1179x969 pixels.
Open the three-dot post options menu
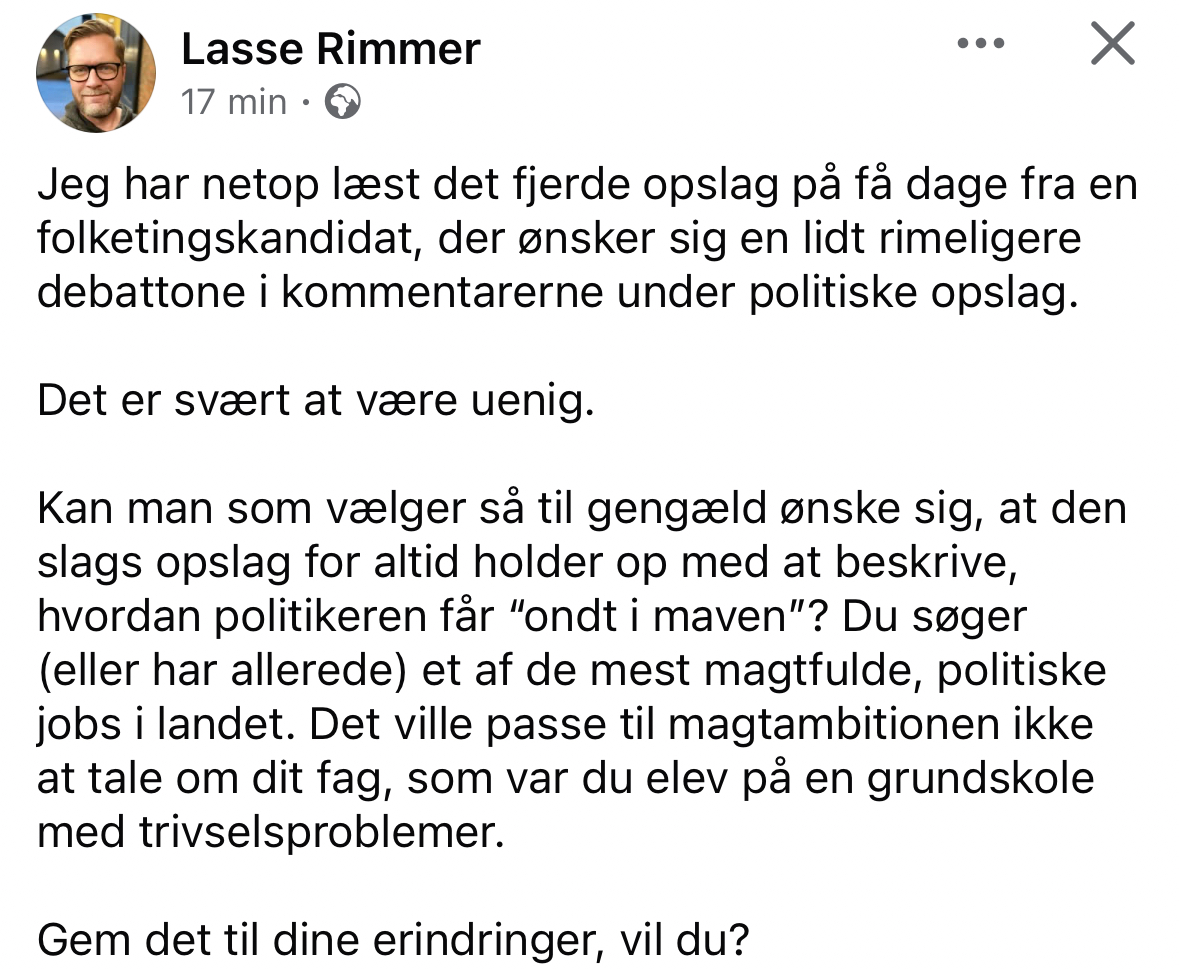click(x=980, y=44)
